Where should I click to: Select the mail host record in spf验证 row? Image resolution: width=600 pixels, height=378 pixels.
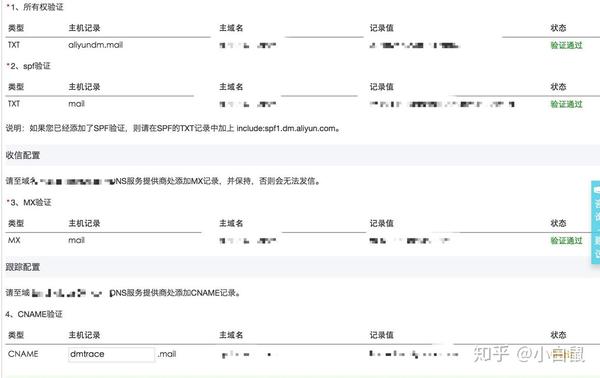(77, 104)
